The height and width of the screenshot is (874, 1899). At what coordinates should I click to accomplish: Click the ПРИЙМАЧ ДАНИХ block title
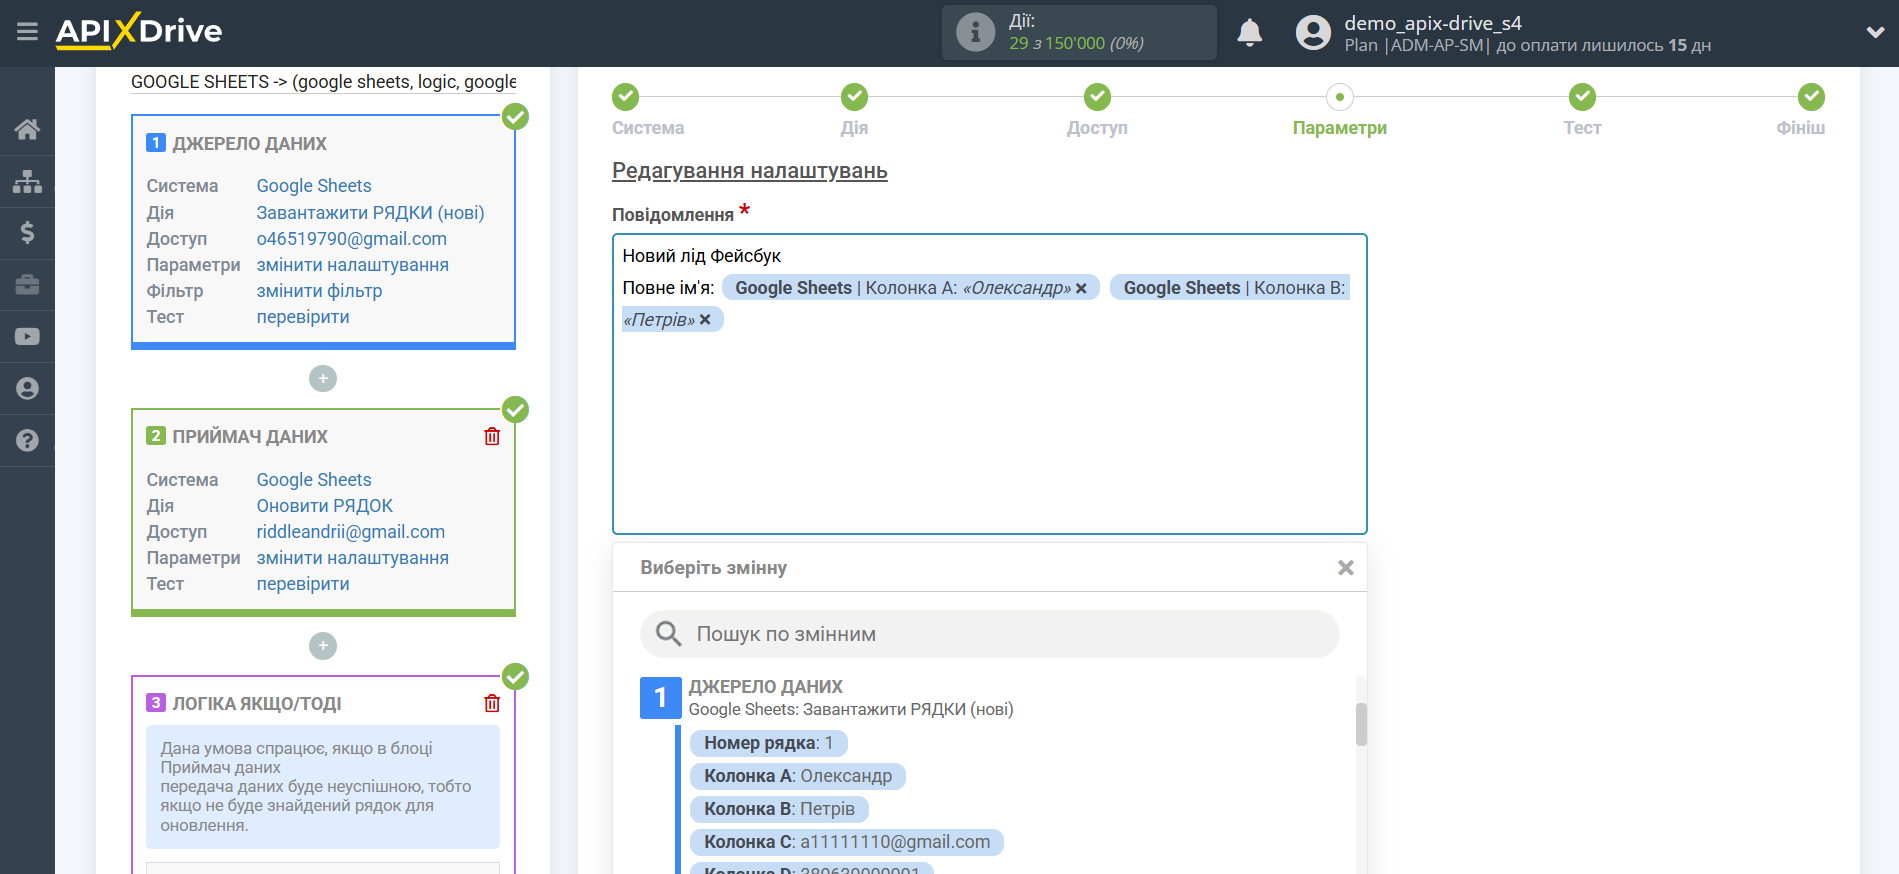250,437
